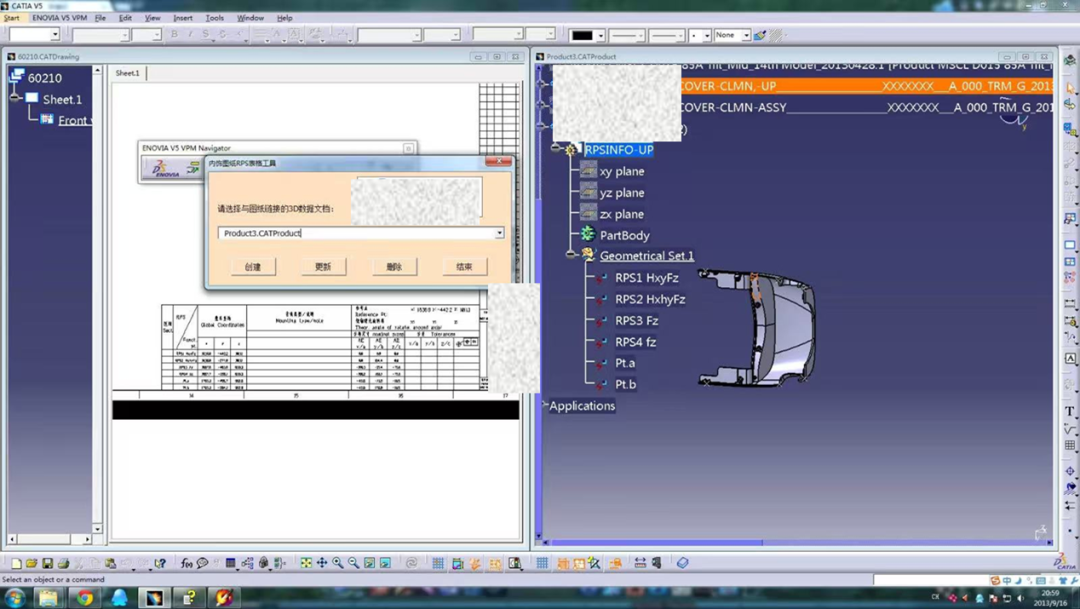Select RPS4 fz point in tree
The width and height of the screenshot is (1080, 609).
pyautogui.click(x=635, y=342)
